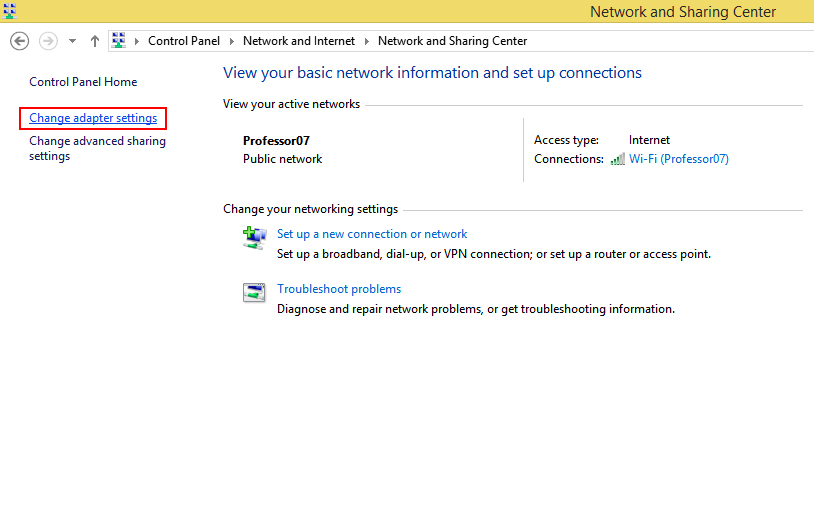Open the recent locations dropdown arrow

click(72, 42)
